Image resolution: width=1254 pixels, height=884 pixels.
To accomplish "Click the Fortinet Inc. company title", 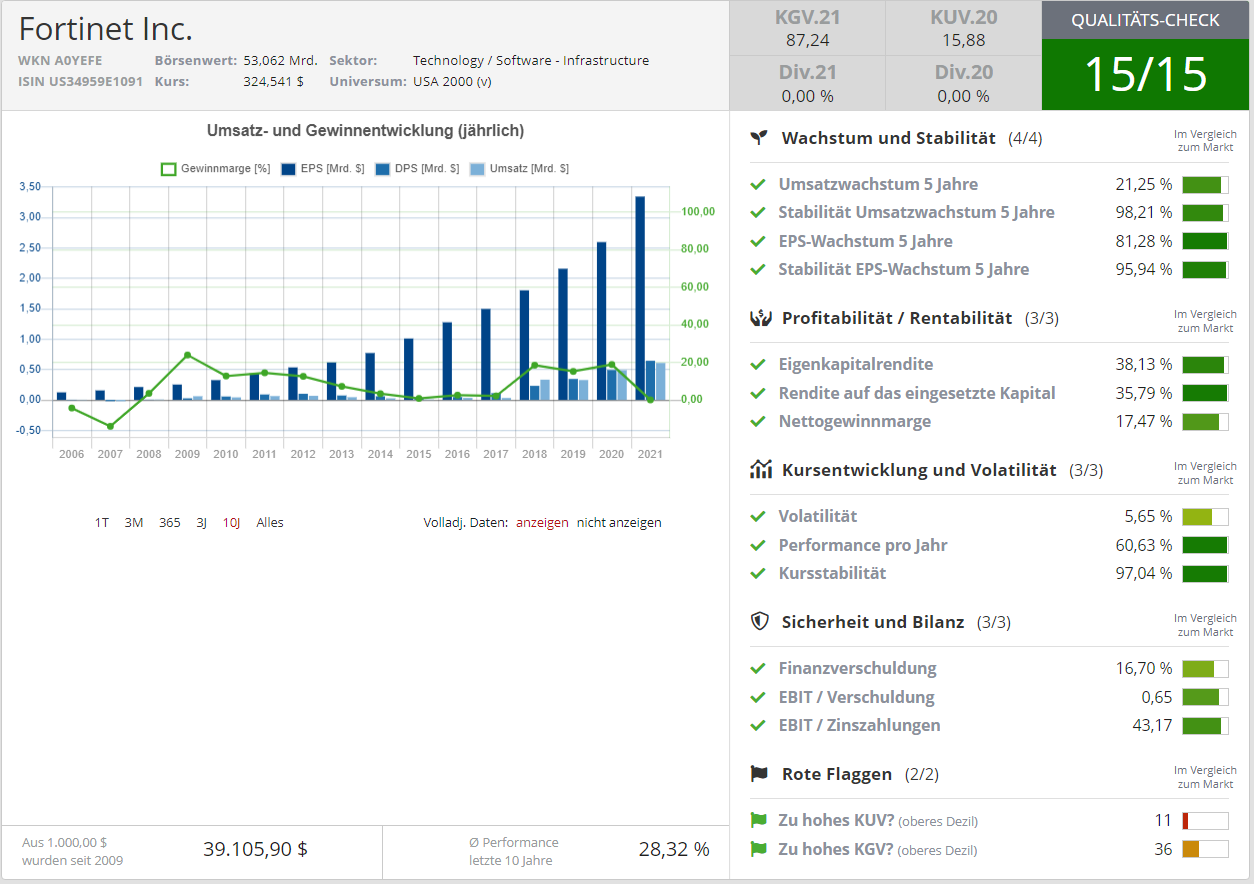I will pyautogui.click(x=106, y=29).
